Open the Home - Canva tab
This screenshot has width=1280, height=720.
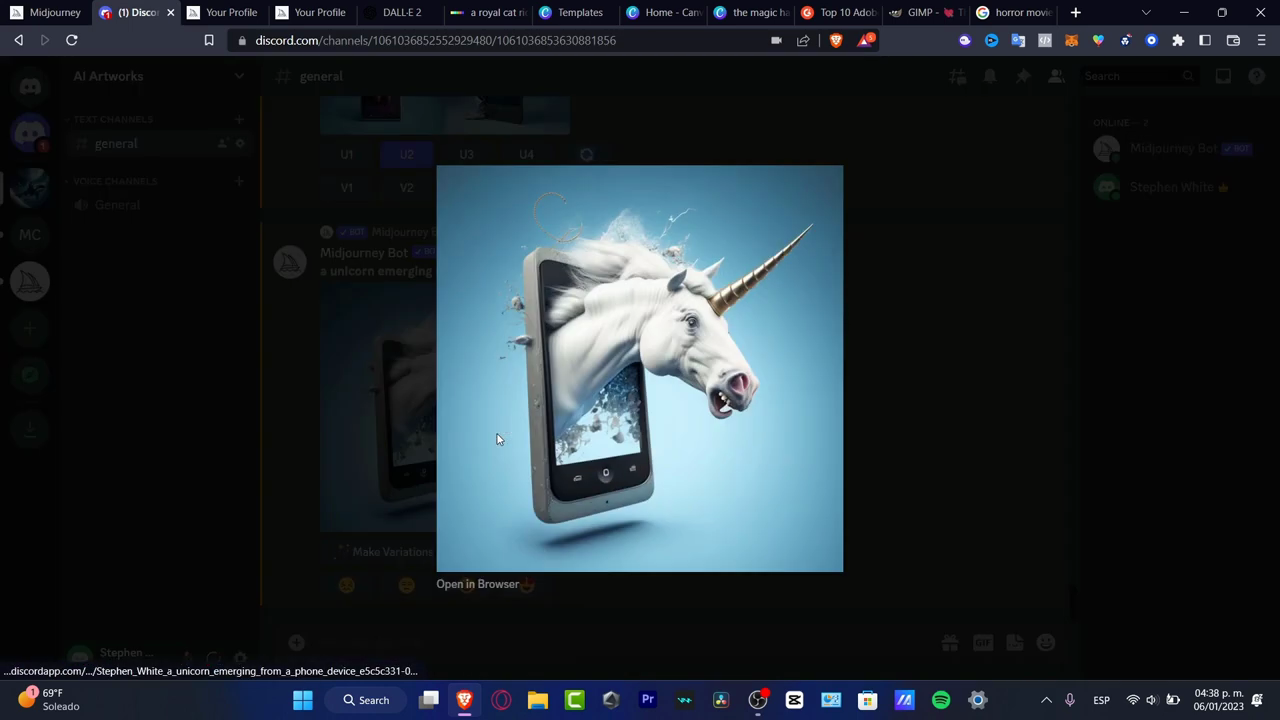(664, 13)
